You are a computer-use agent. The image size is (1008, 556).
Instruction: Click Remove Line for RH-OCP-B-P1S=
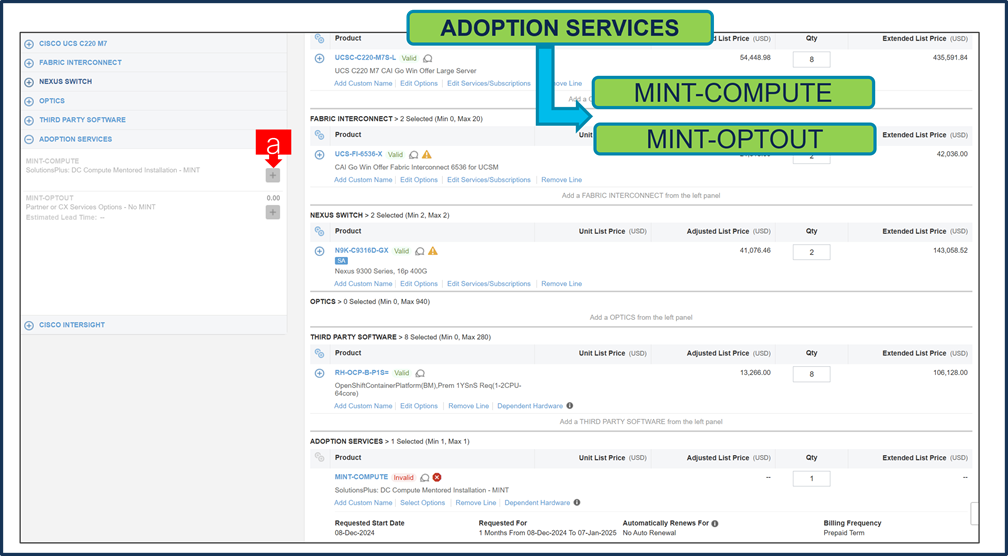469,406
